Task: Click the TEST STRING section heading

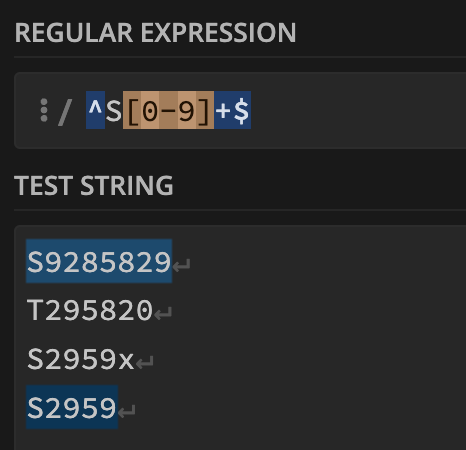Action: [x=94, y=185]
